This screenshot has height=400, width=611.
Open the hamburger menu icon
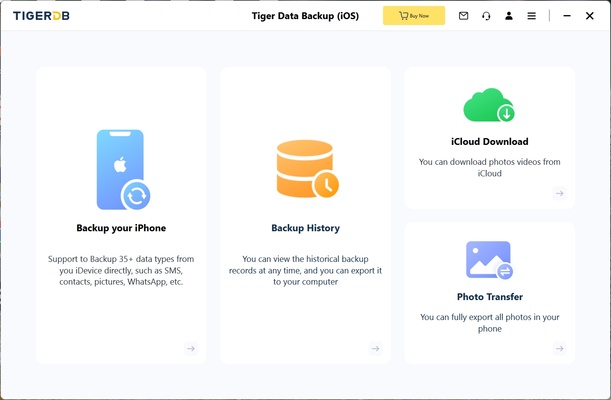[x=532, y=16]
